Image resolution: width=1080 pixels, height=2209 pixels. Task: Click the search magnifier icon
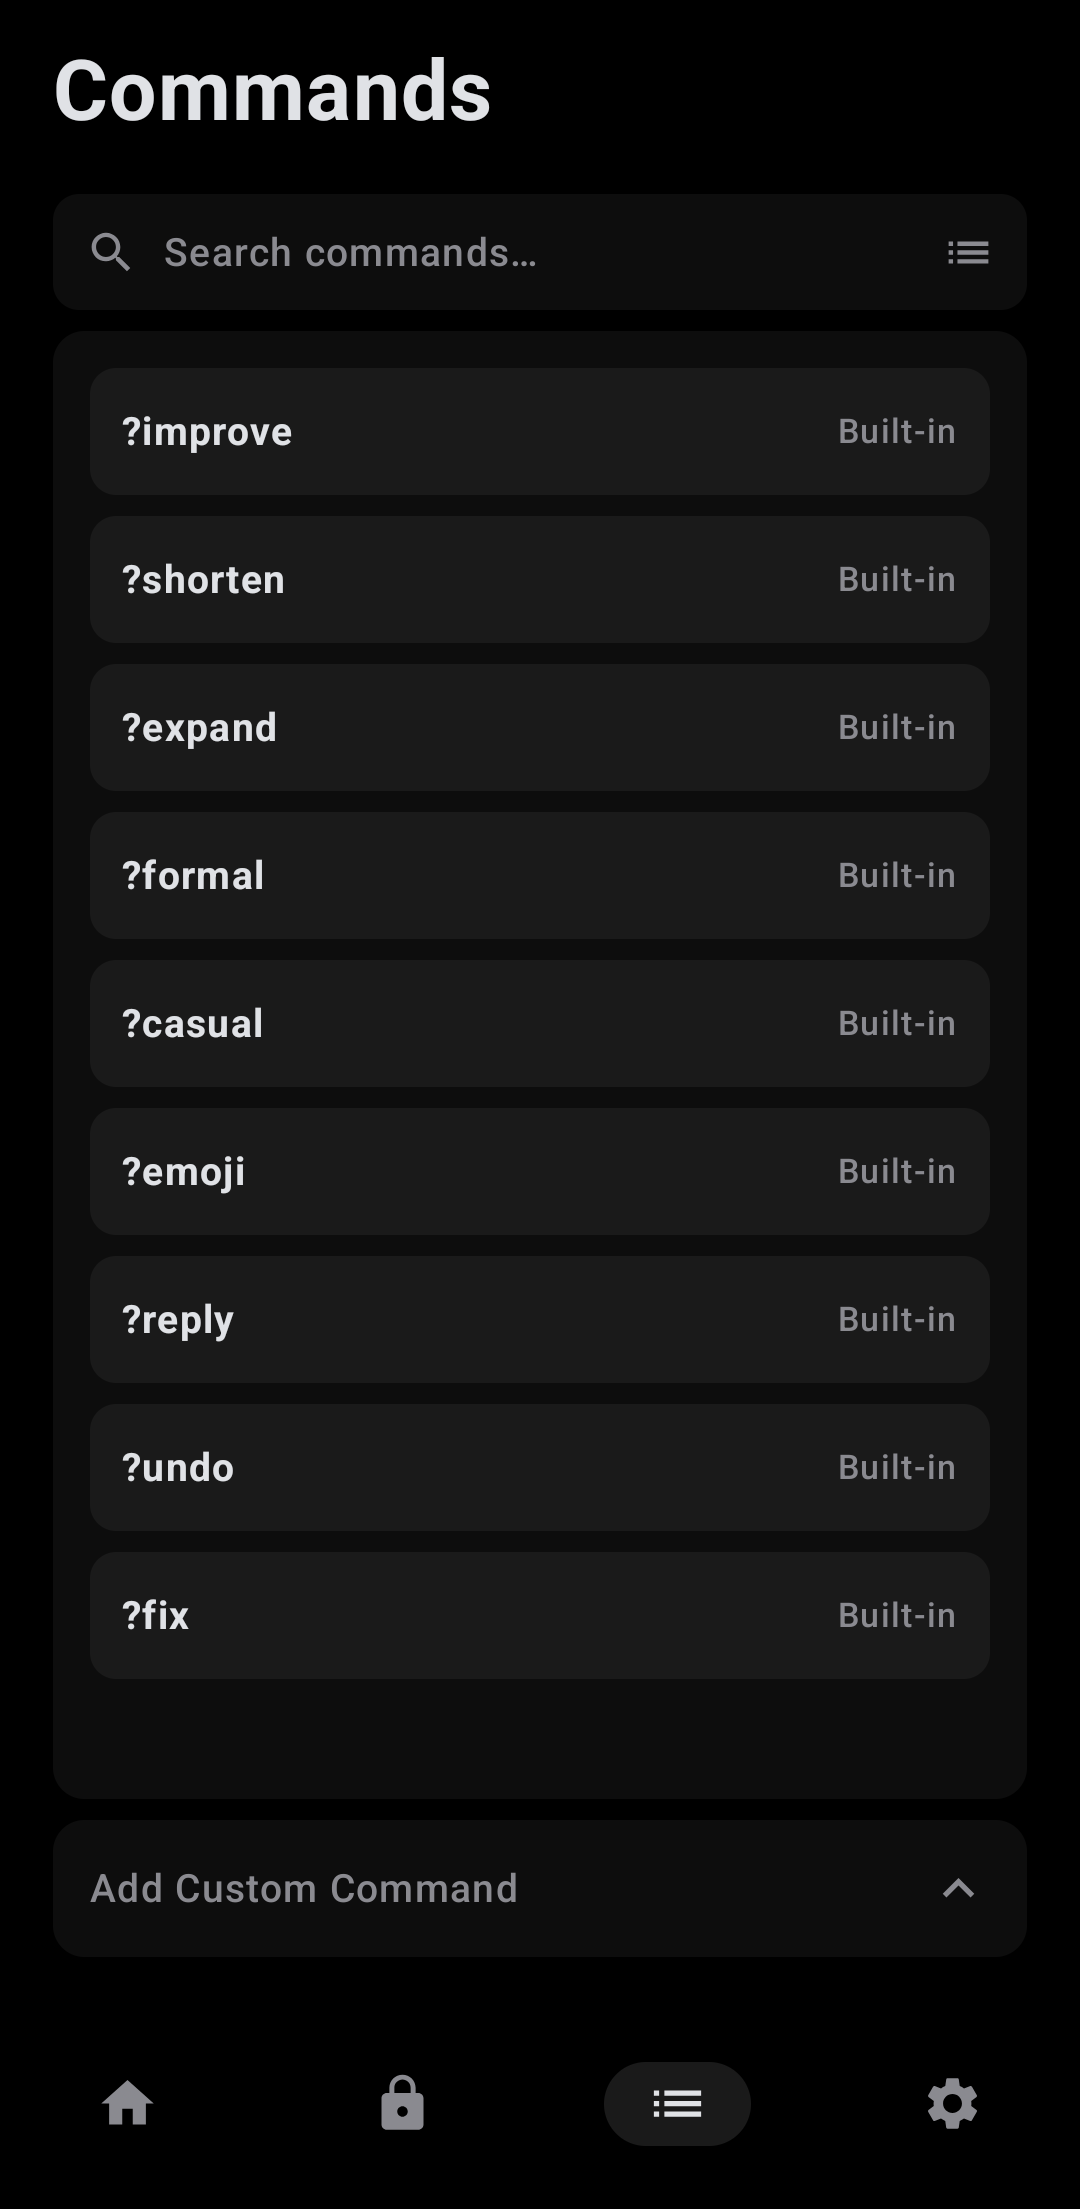112,252
